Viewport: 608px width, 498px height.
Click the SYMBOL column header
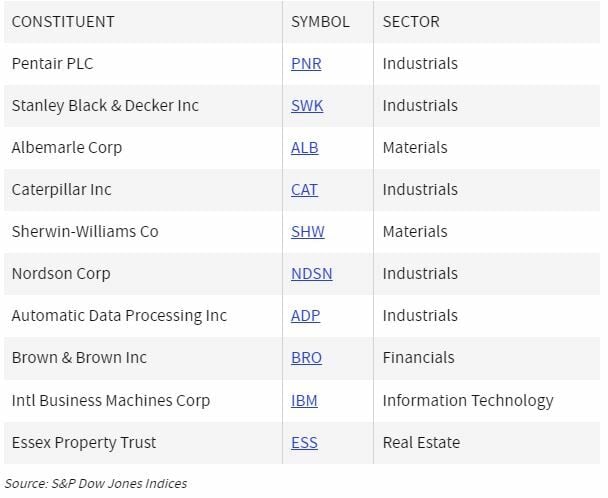[320, 21]
